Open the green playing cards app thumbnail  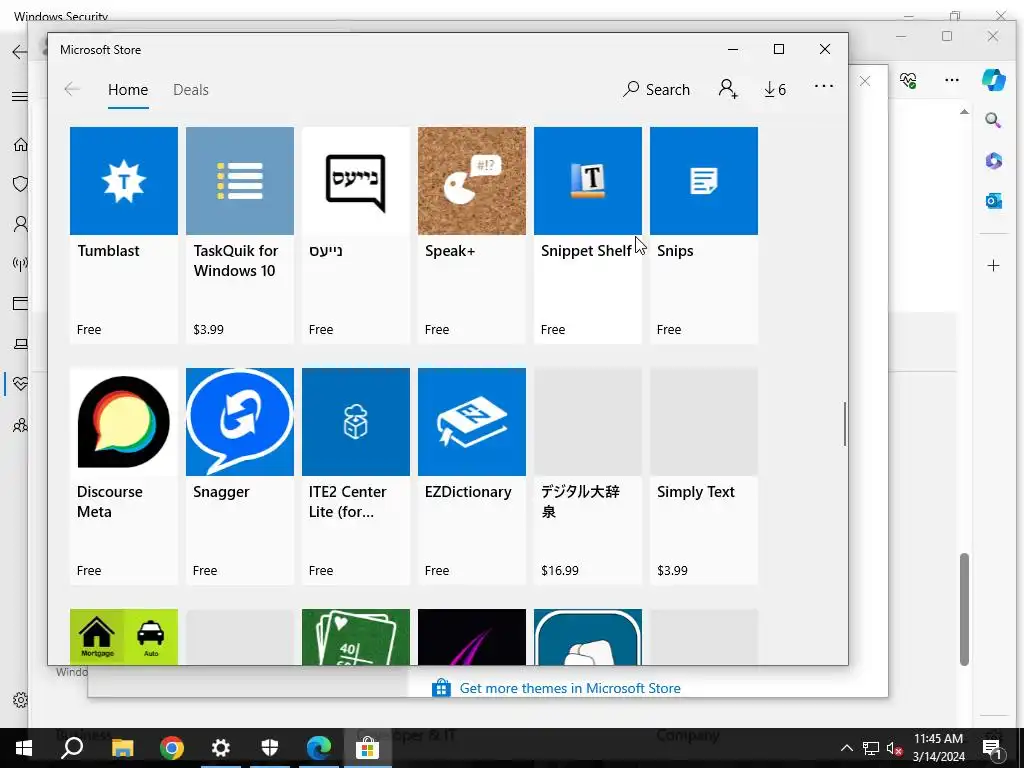click(x=356, y=637)
